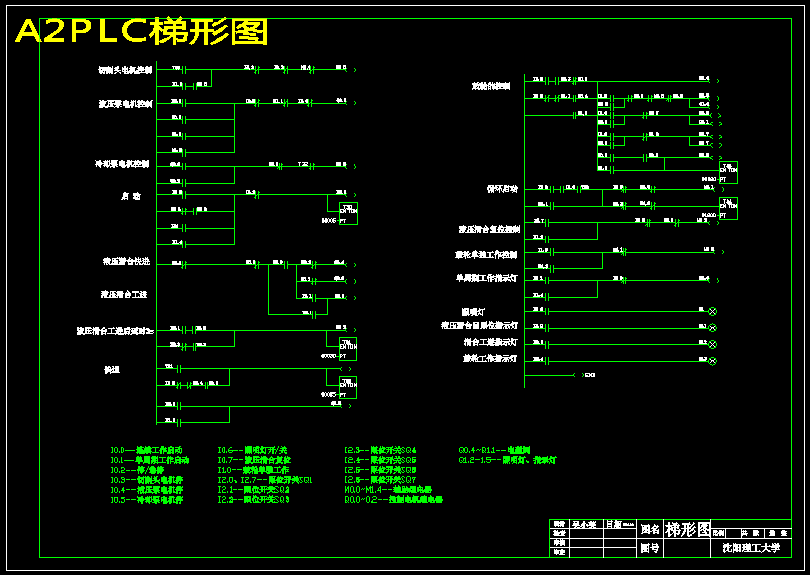Select the lamp symbol on the 滑台工进指示灯 rung
Screen dimensions: 810x575
(712, 345)
